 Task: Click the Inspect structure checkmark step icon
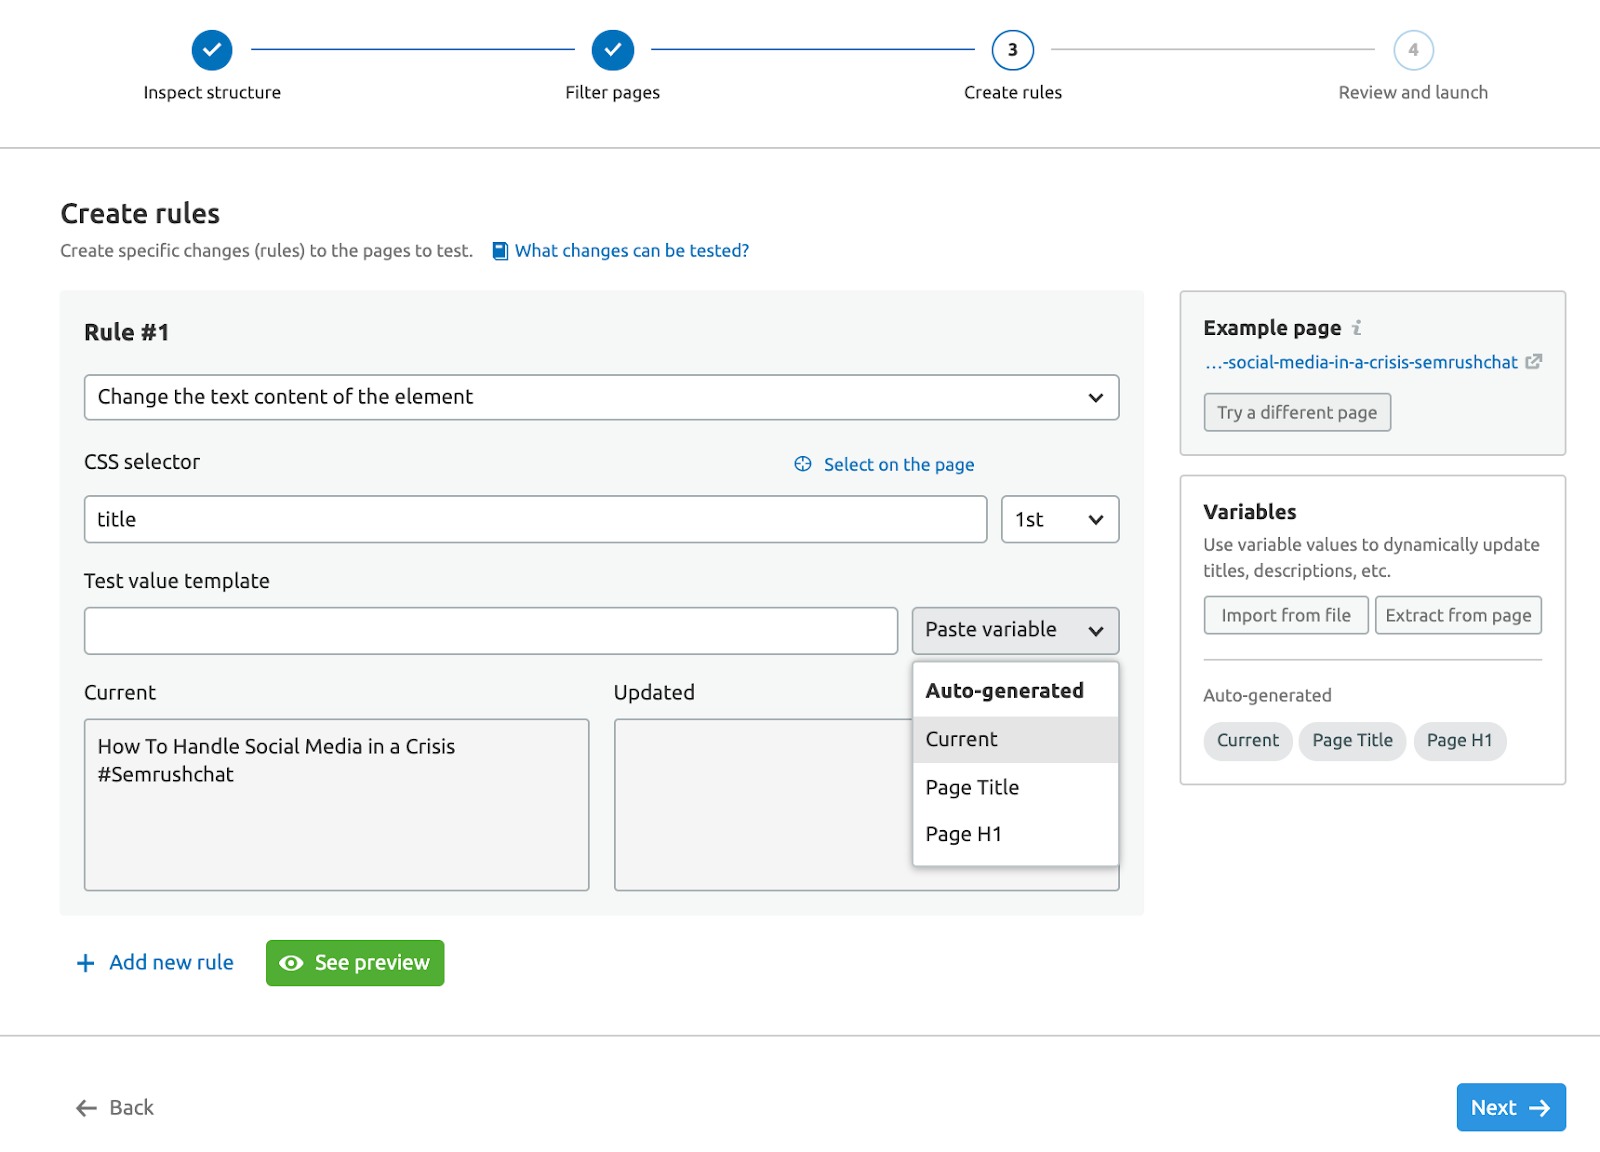click(x=212, y=50)
